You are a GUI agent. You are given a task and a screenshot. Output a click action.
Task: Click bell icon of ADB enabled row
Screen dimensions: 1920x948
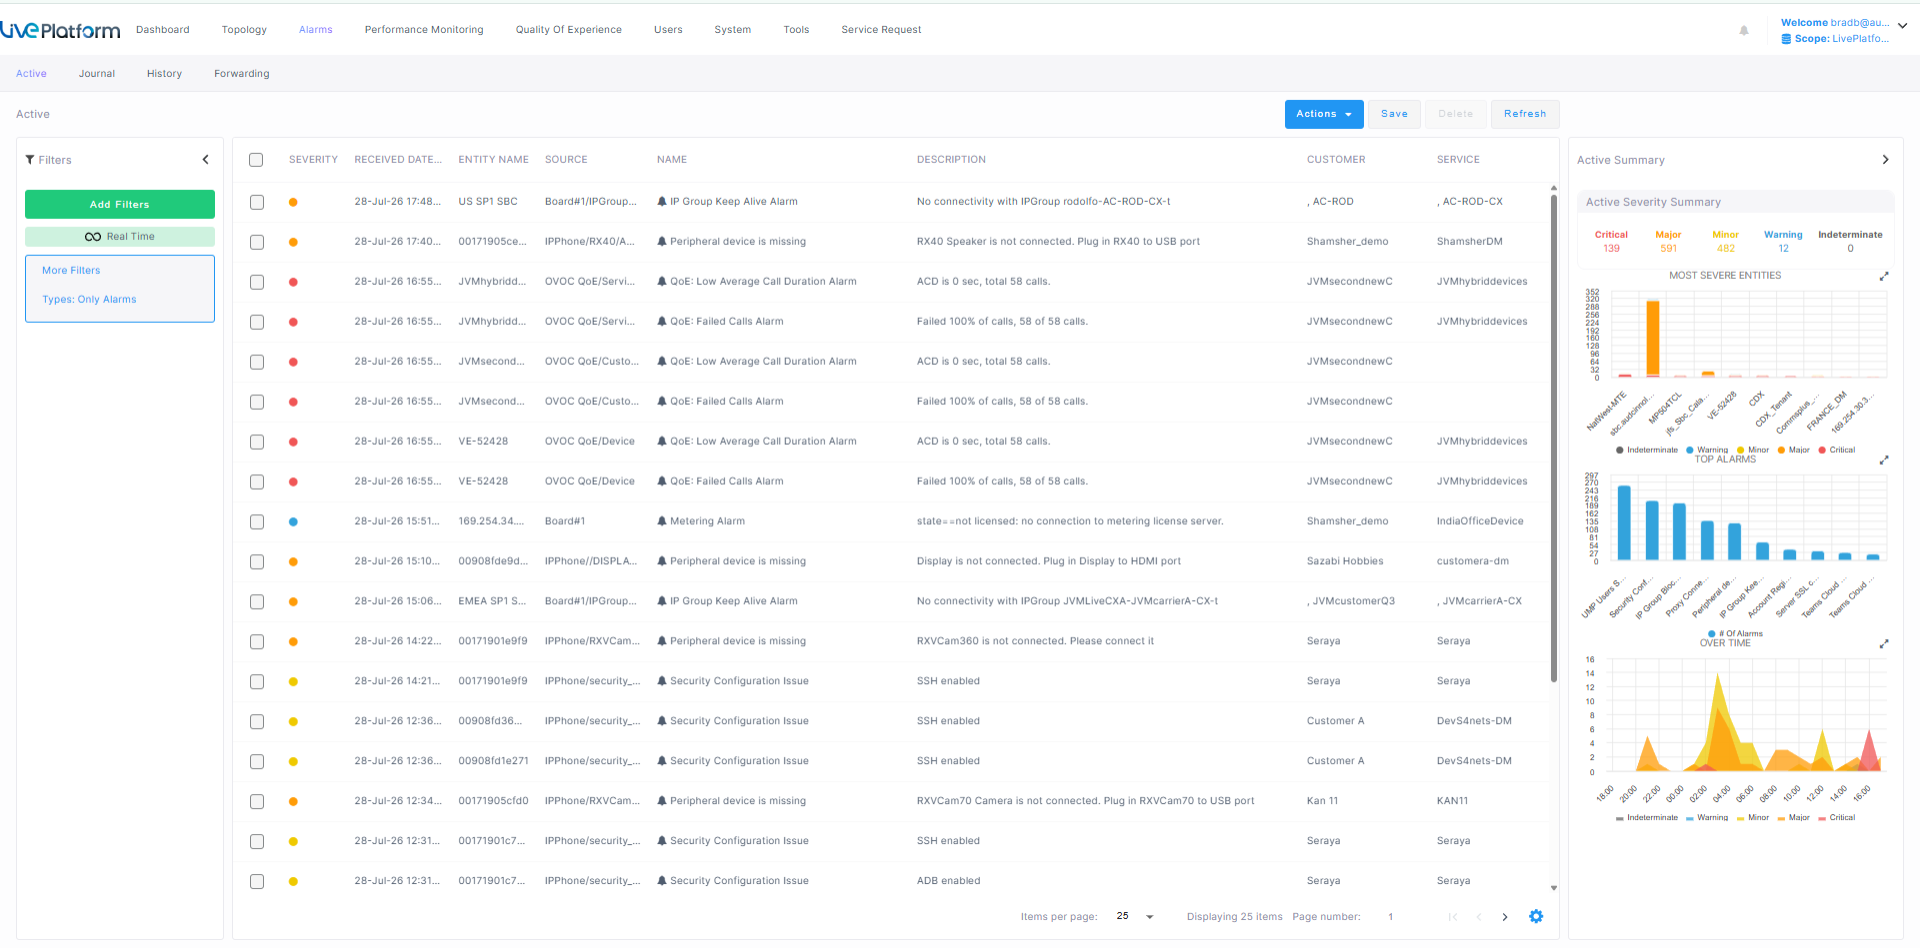tap(662, 882)
